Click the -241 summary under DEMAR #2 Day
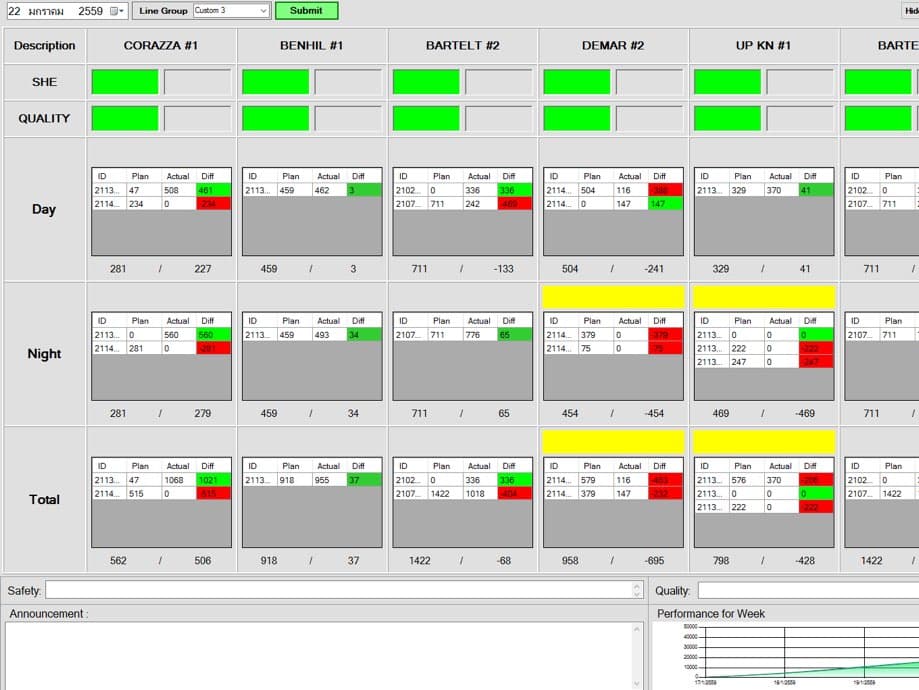This screenshot has height=690, width=919. [654, 268]
